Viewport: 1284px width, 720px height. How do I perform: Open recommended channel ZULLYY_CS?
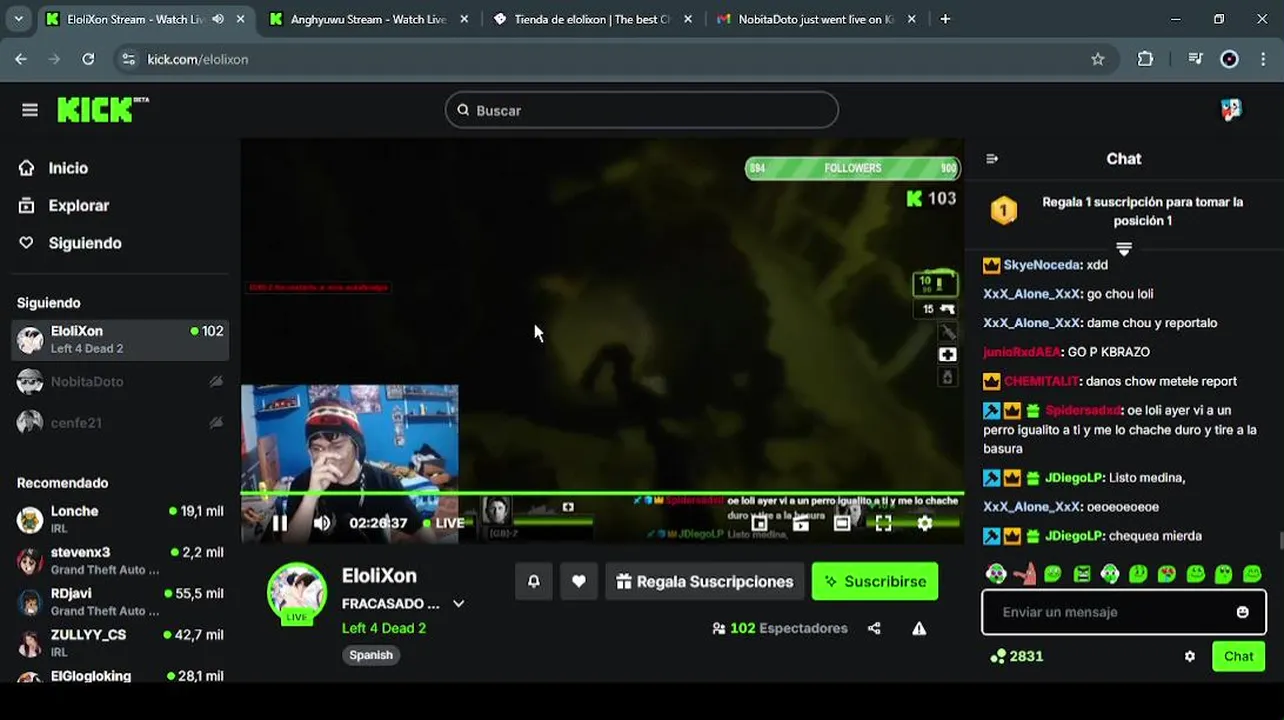[120, 642]
